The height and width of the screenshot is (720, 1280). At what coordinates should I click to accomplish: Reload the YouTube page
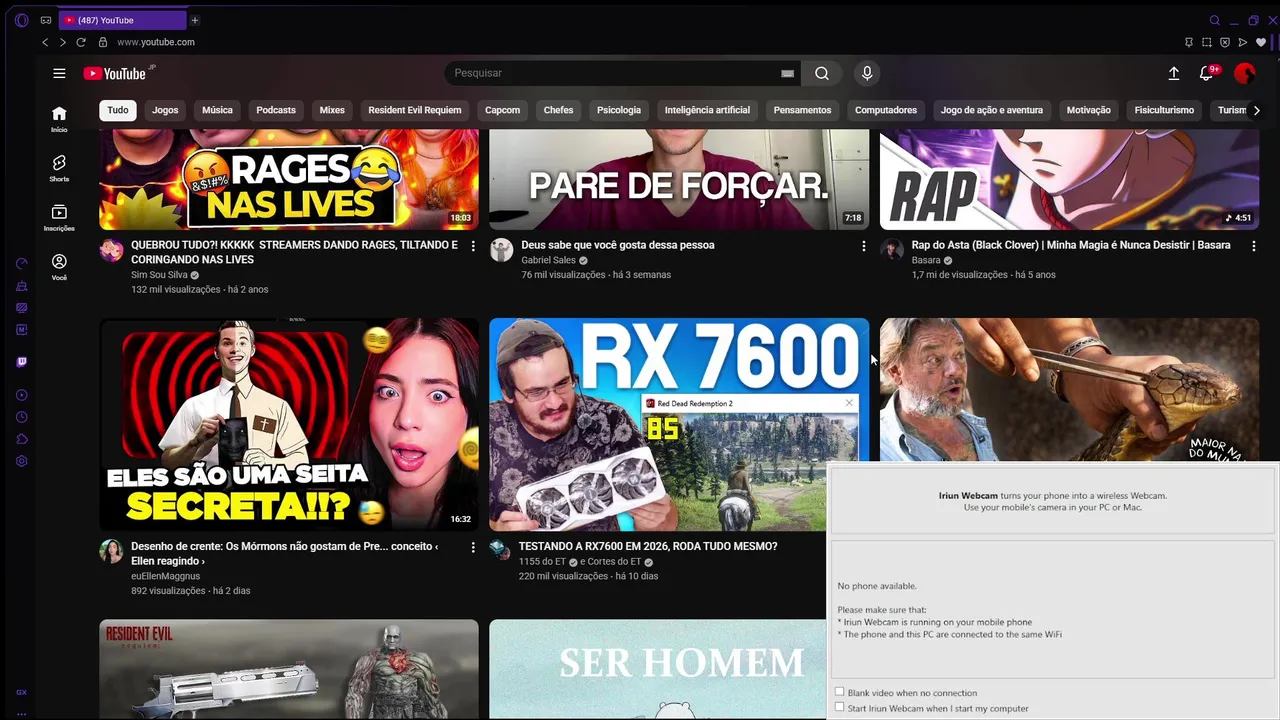tap(82, 42)
